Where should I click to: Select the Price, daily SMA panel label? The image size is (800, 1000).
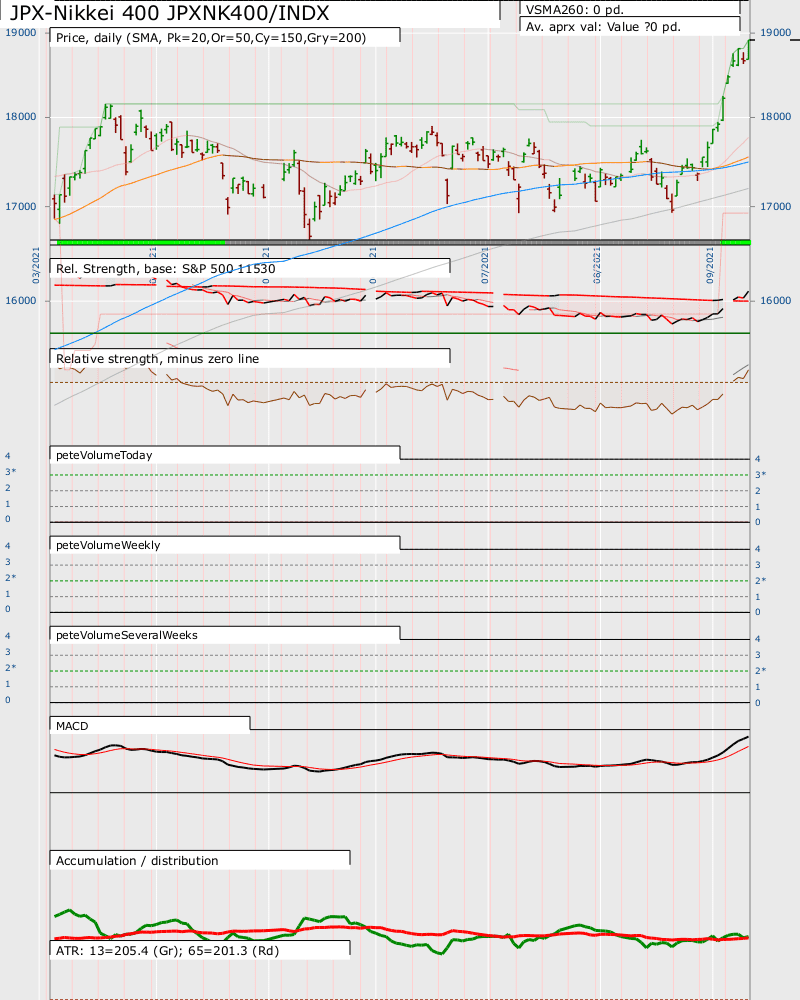click(211, 38)
